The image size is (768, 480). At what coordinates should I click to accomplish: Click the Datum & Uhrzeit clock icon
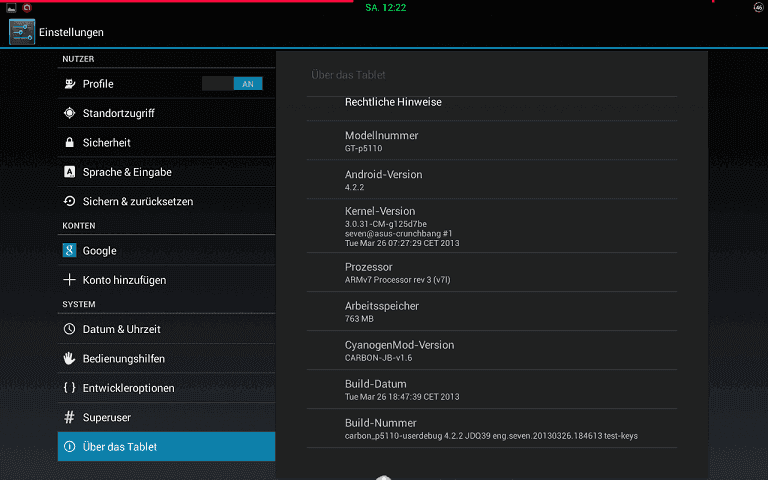coord(70,329)
